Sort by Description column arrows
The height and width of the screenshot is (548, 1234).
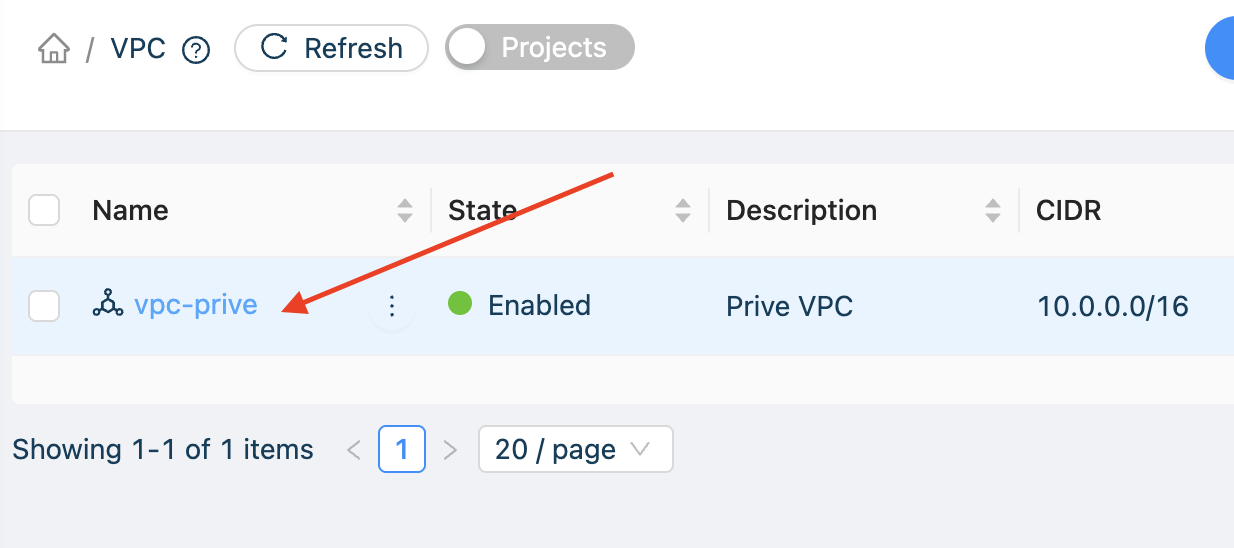(x=992, y=210)
